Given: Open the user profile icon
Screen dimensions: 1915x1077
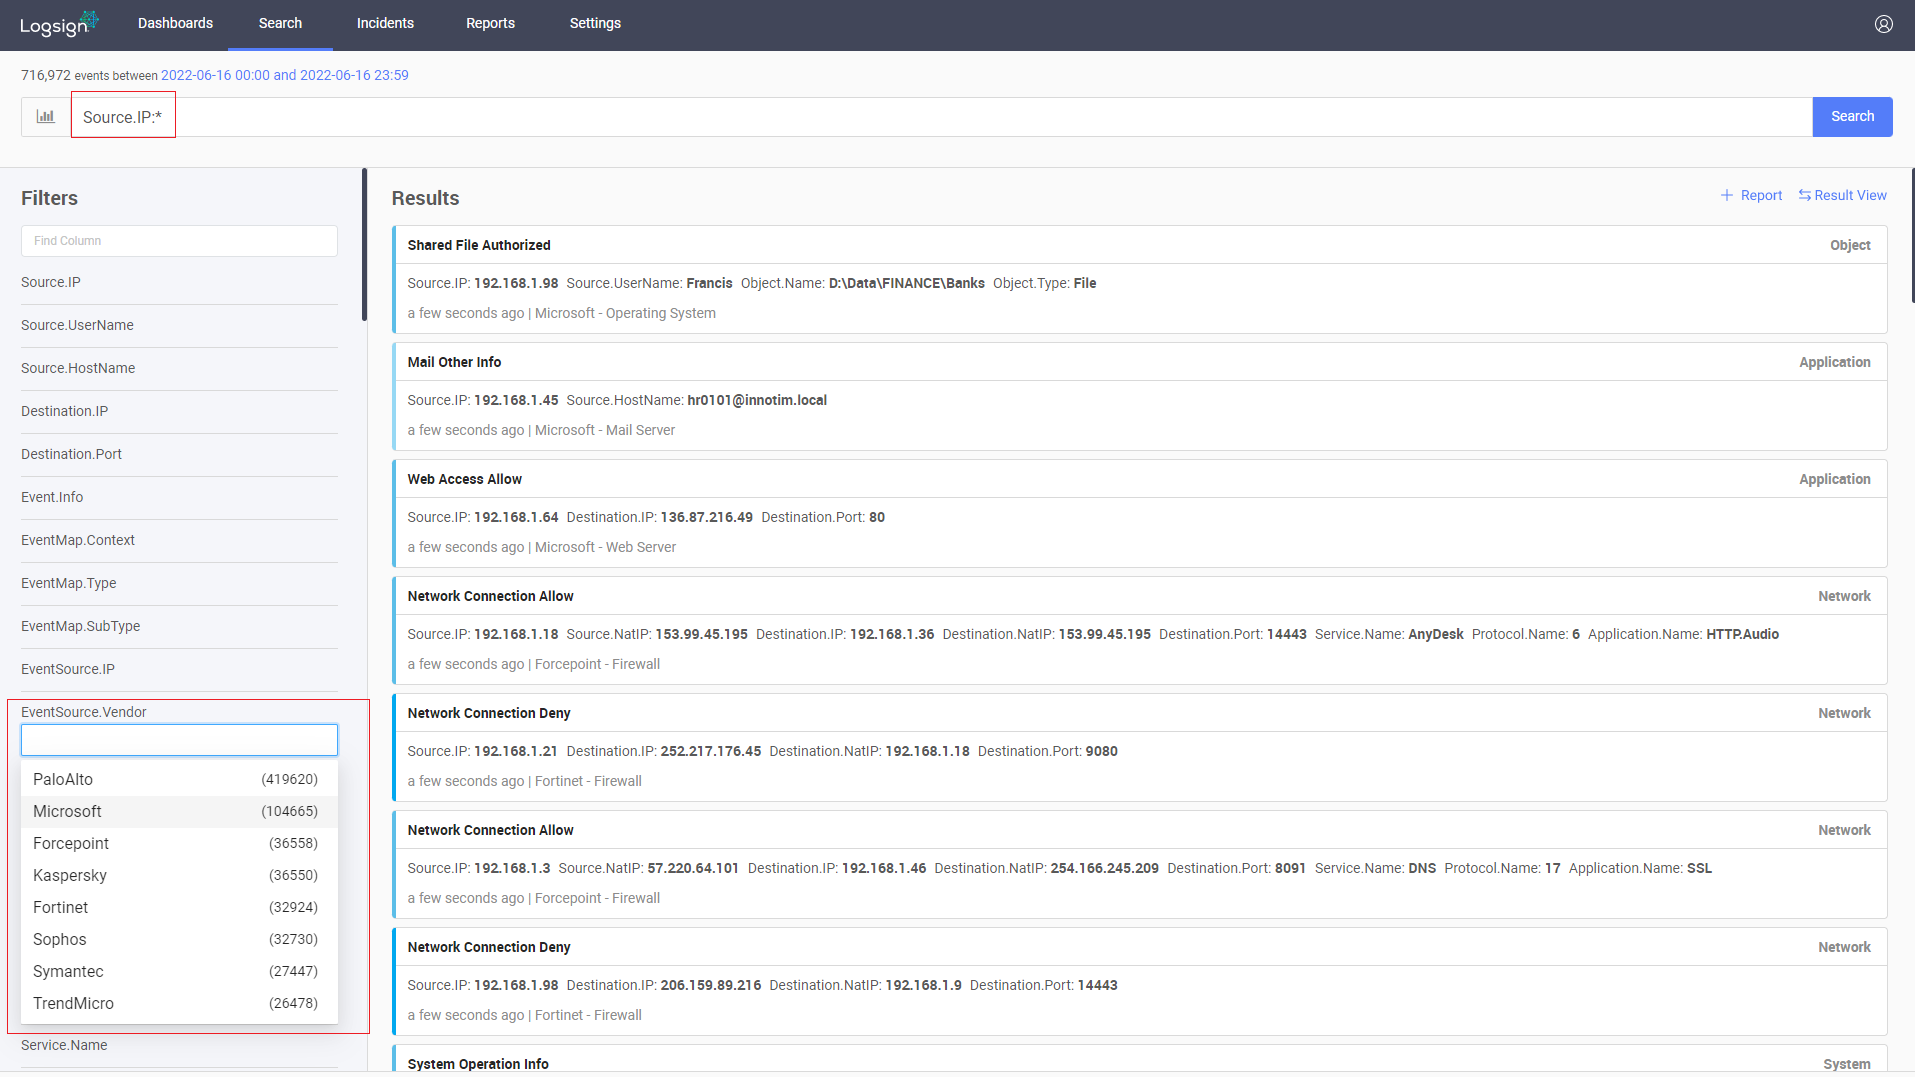Looking at the screenshot, I should (1883, 24).
